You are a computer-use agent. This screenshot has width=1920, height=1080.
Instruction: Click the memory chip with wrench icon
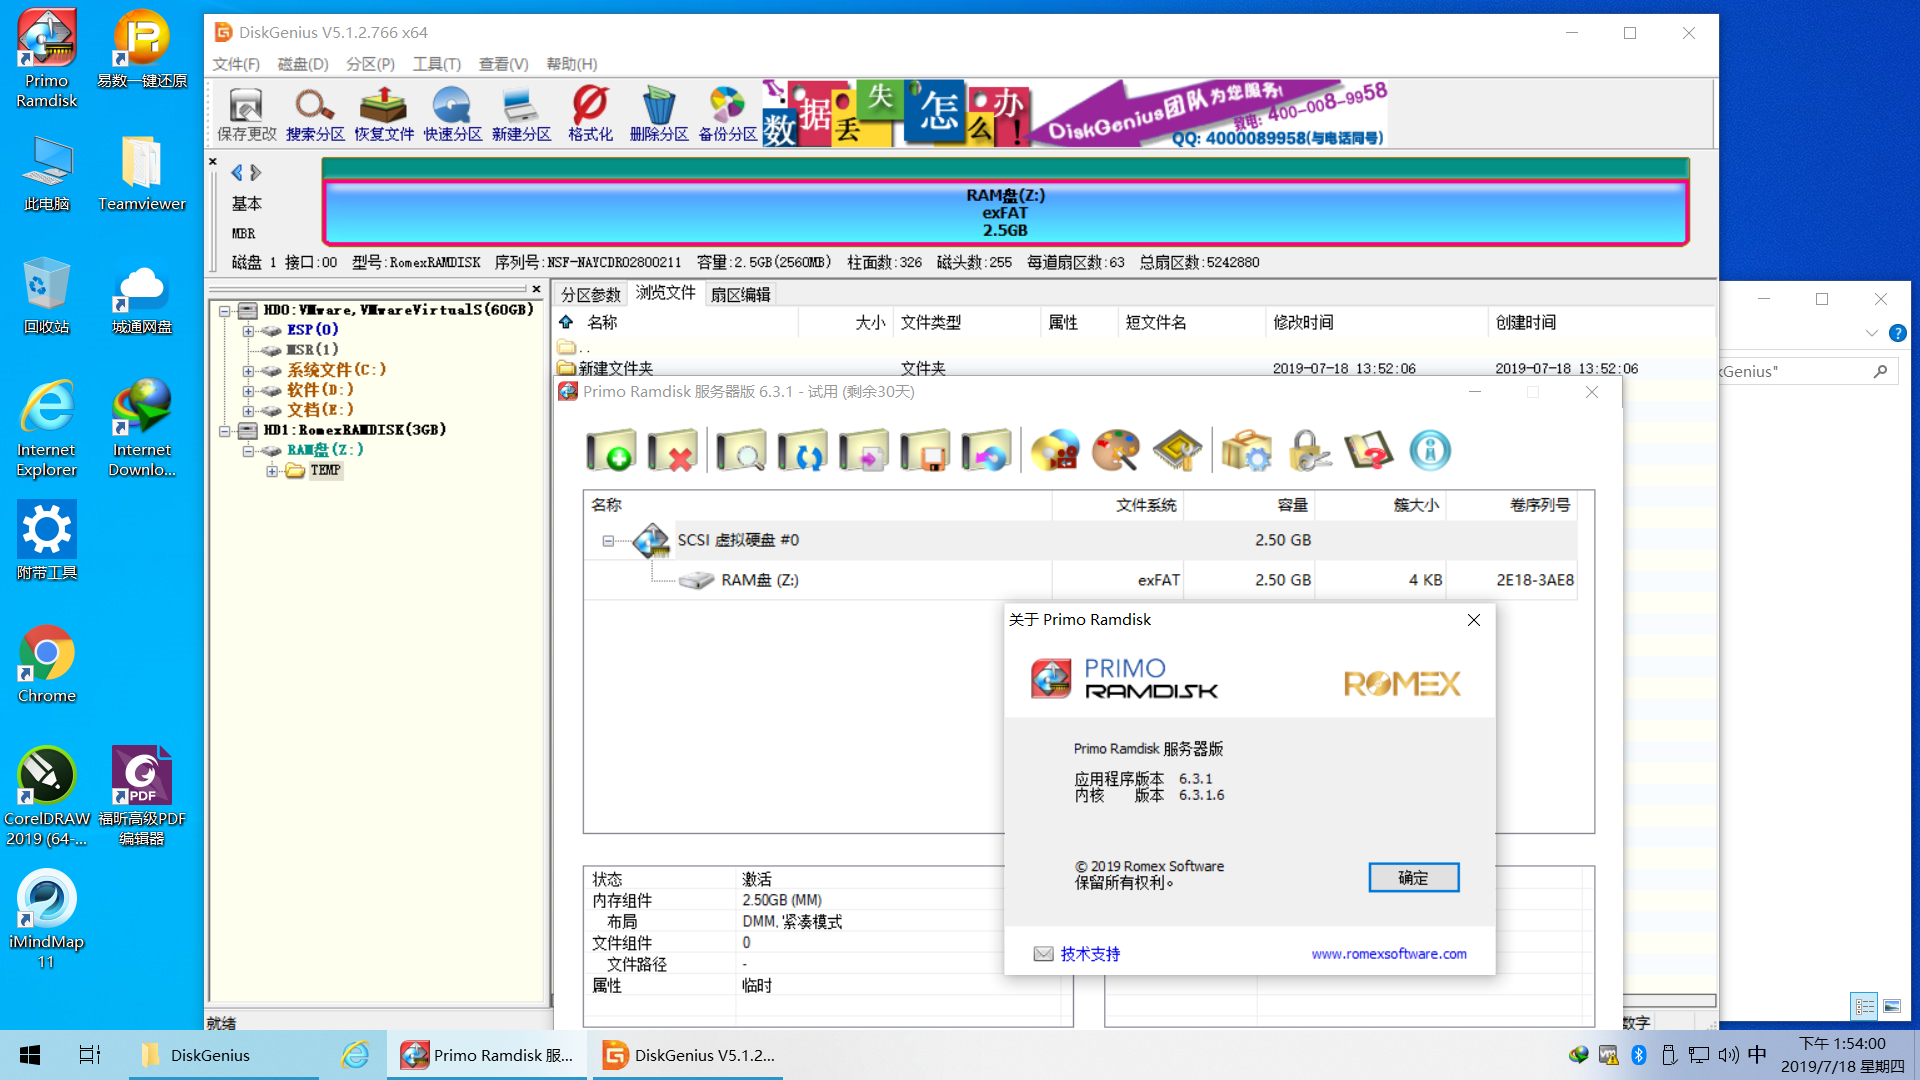tap(1178, 451)
